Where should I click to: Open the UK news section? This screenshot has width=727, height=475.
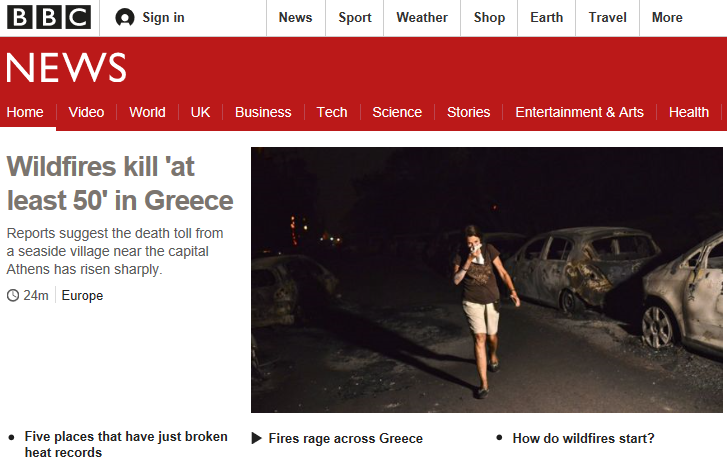[200, 112]
